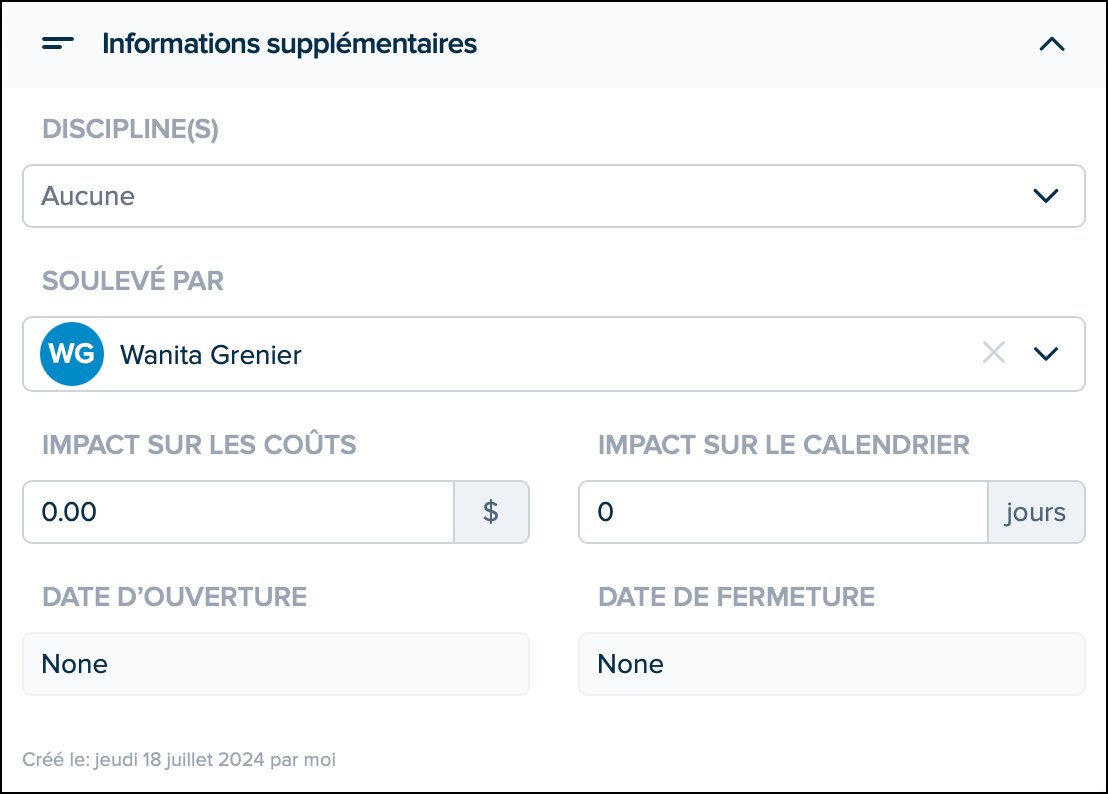Click the lines icon beside Informations supplémentaires
Image resolution: width=1108 pixels, height=794 pixels.
point(58,44)
